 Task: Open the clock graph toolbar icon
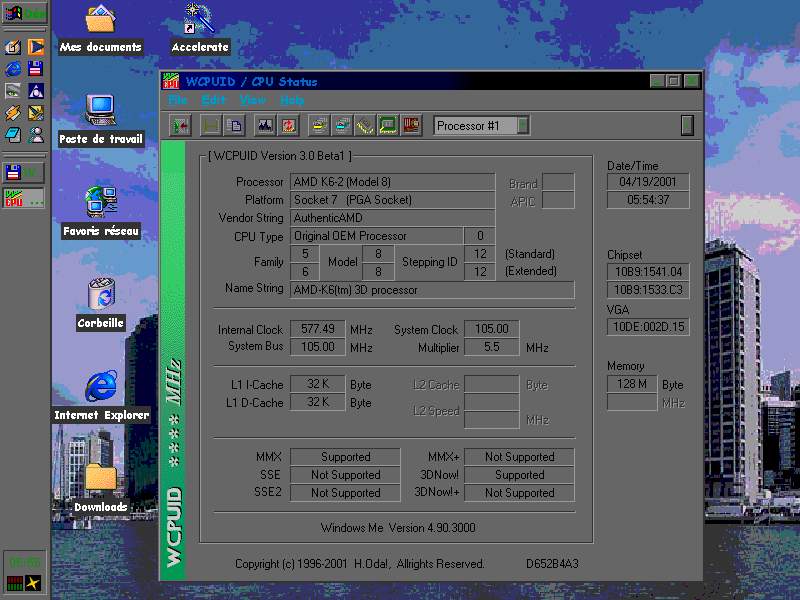coord(265,126)
